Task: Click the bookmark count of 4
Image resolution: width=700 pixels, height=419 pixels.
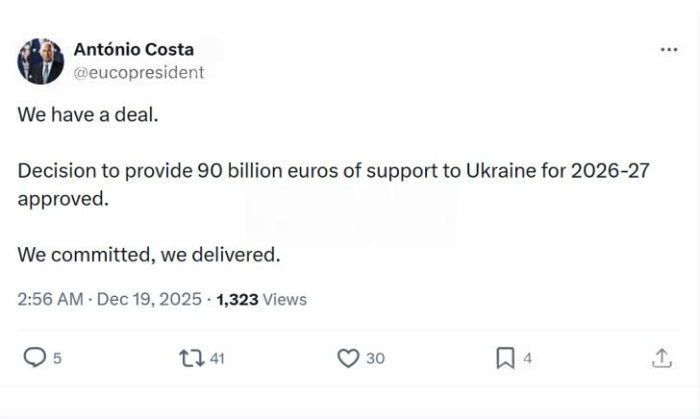Action: [x=528, y=358]
